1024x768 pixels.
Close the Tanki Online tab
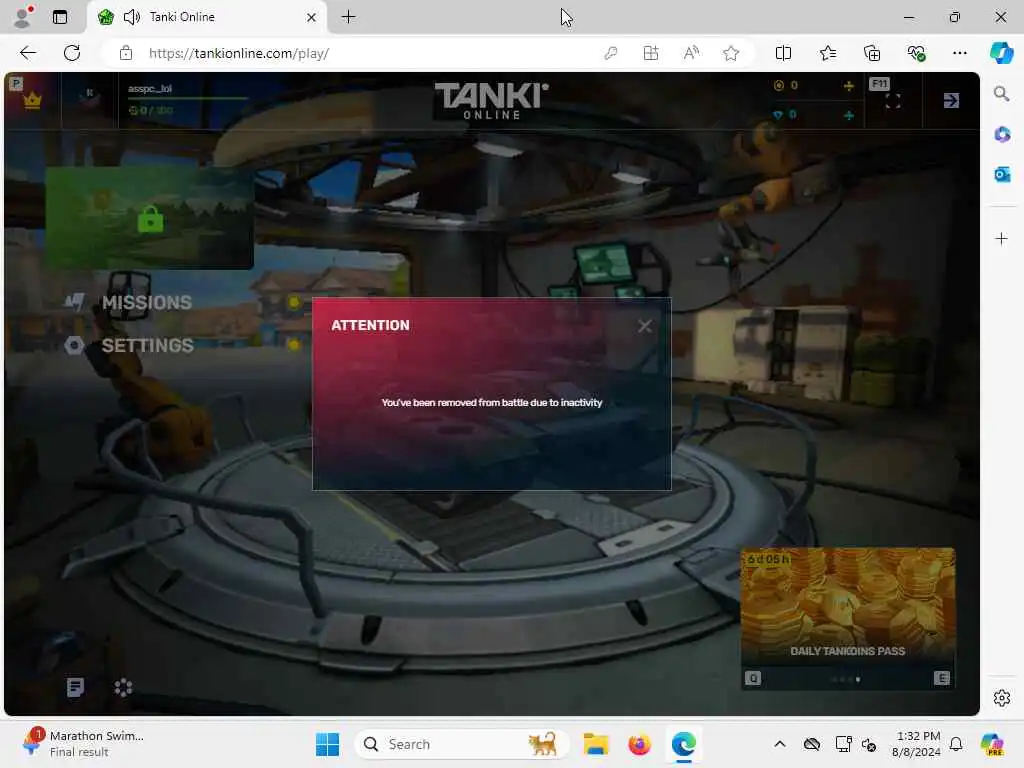pos(312,17)
